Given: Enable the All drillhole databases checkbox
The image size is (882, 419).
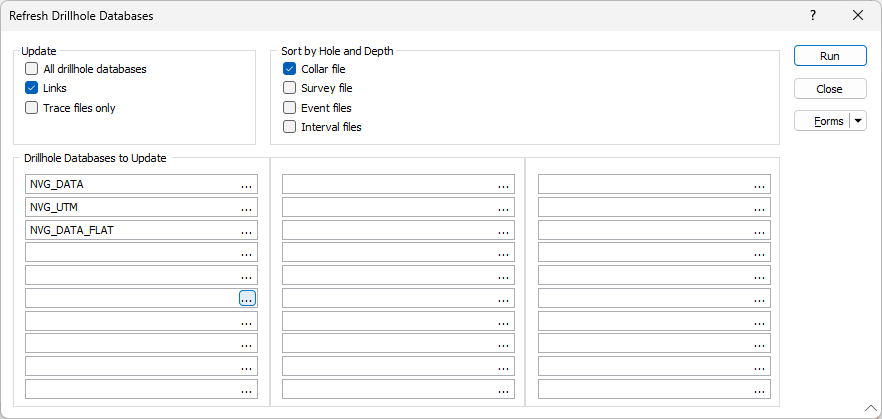Looking at the screenshot, I should [x=32, y=69].
